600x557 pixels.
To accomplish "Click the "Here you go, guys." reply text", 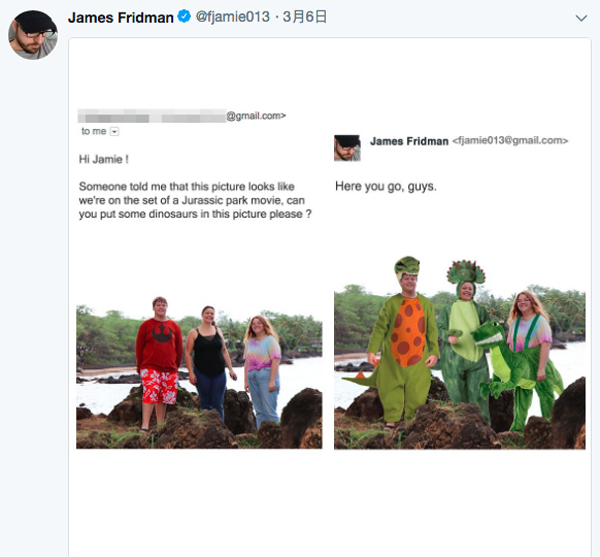I will (x=386, y=186).
